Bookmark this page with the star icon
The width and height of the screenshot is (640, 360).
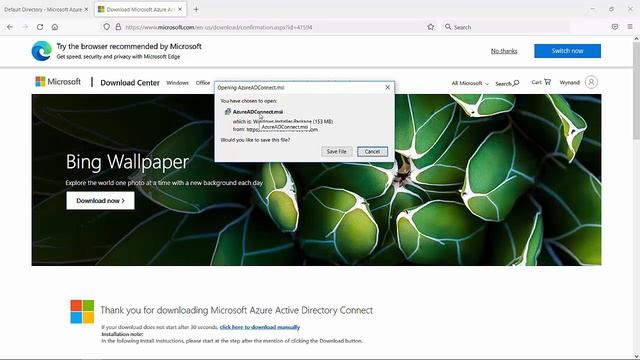point(430,27)
